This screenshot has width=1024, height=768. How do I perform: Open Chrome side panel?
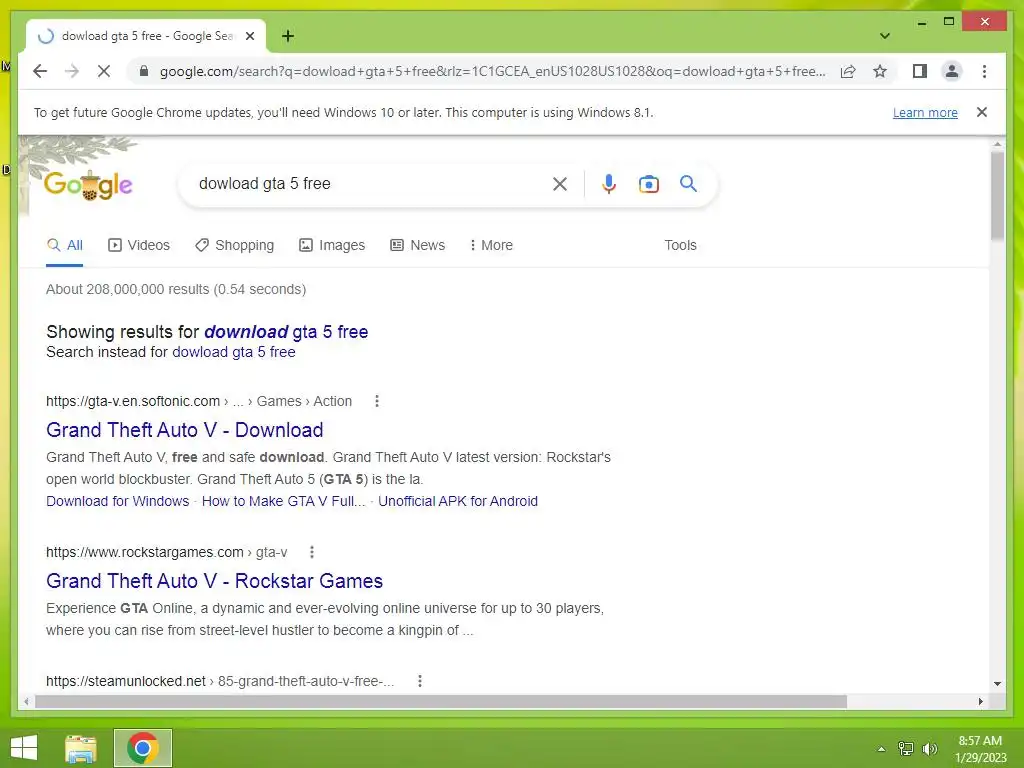[920, 71]
